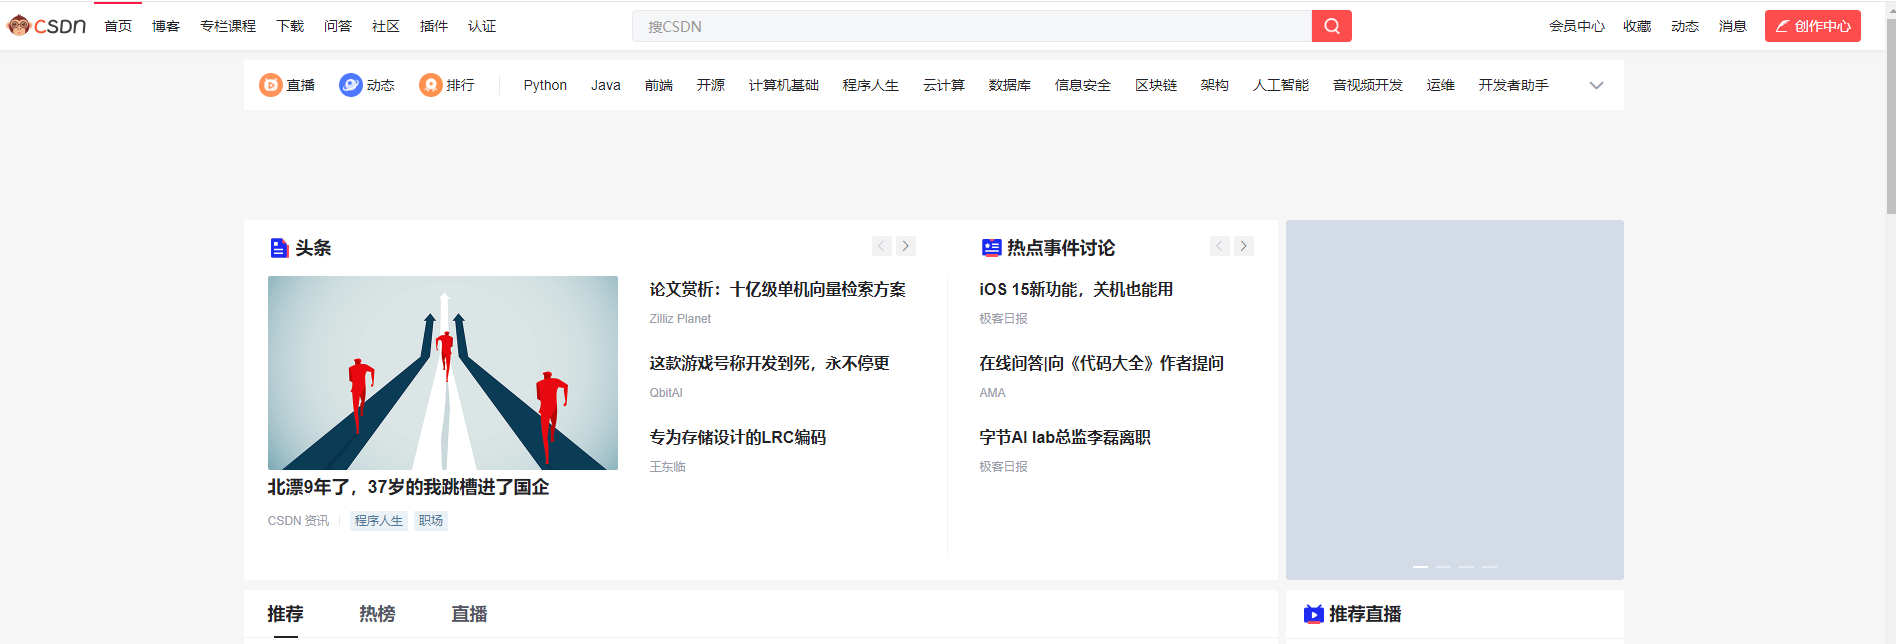Click the CSDN logo

point(47,26)
